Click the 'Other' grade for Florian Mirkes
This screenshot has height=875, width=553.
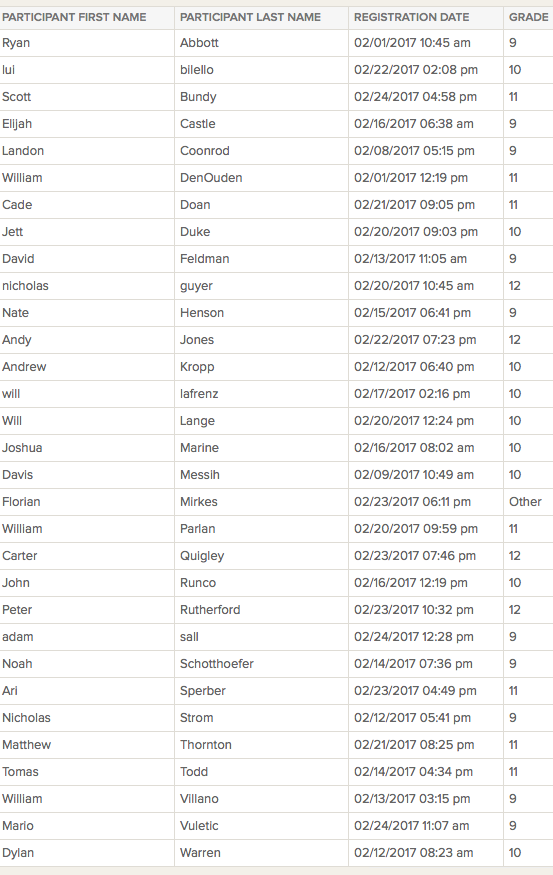point(525,502)
